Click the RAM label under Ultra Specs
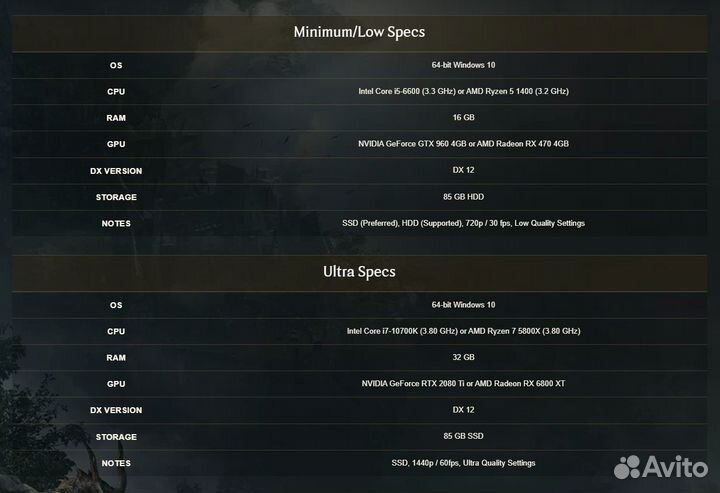The width and height of the screenshot is (720, 493). 116,357
